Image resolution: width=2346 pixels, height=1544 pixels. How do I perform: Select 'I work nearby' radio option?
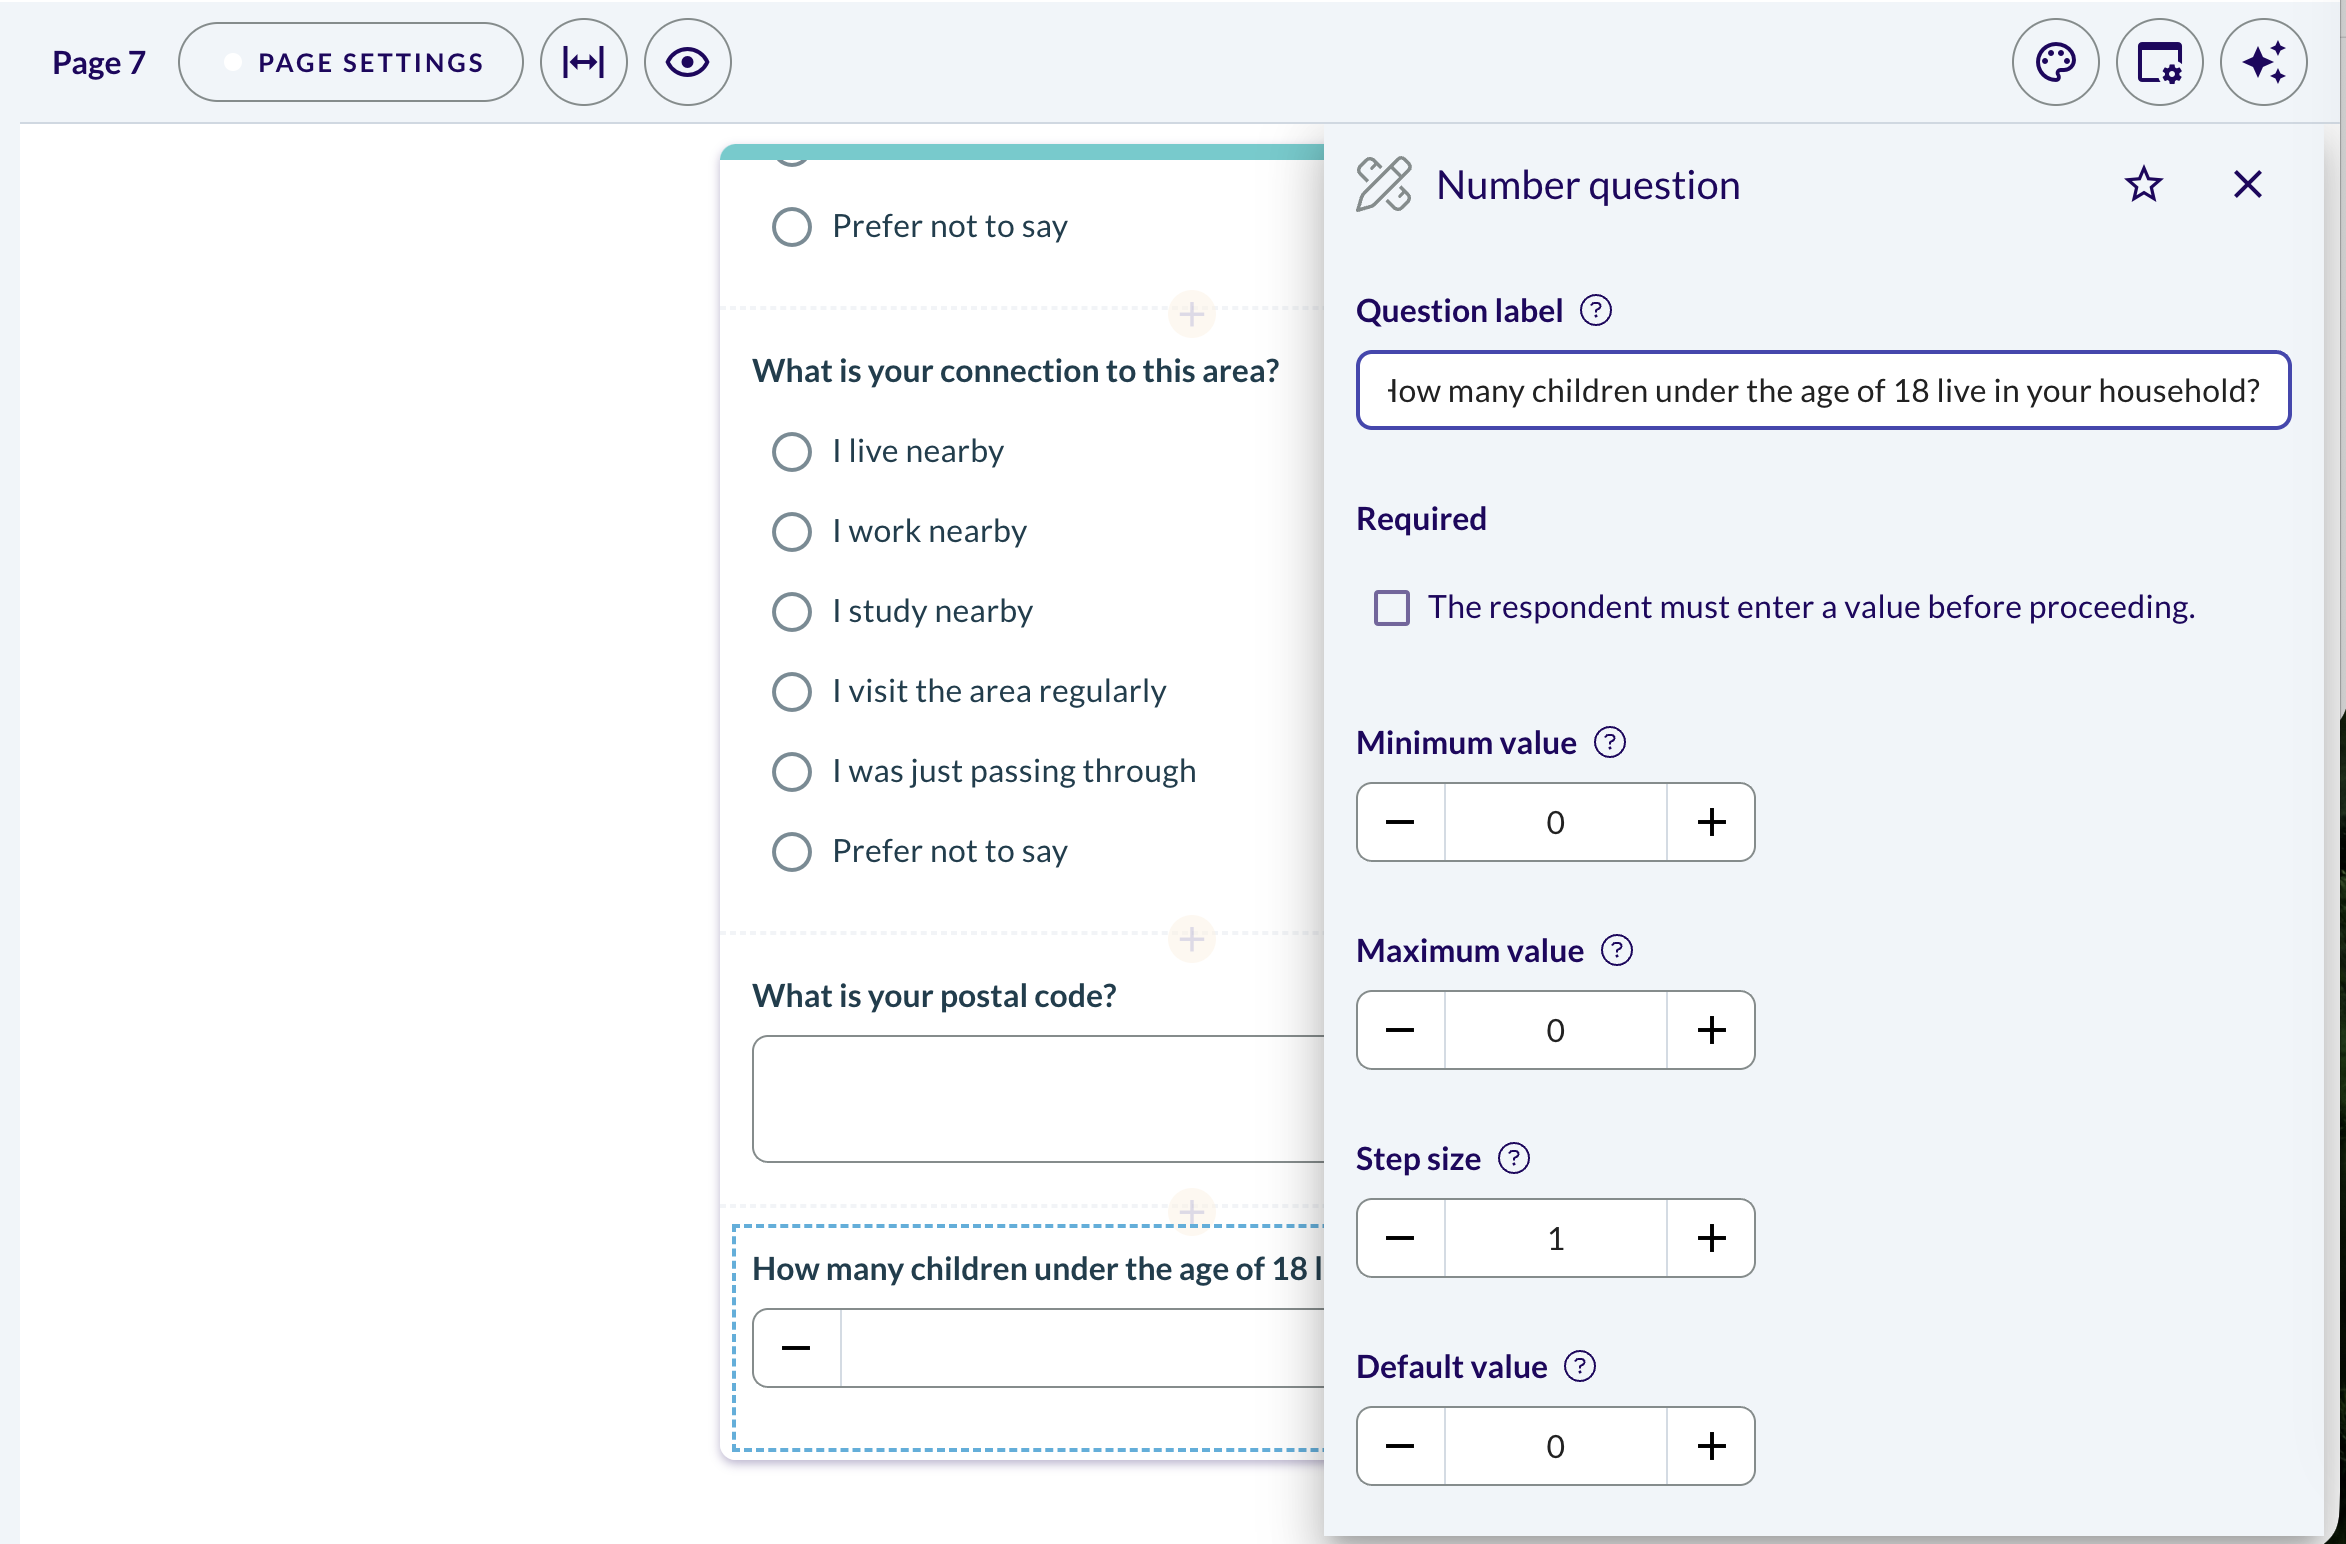791,531
